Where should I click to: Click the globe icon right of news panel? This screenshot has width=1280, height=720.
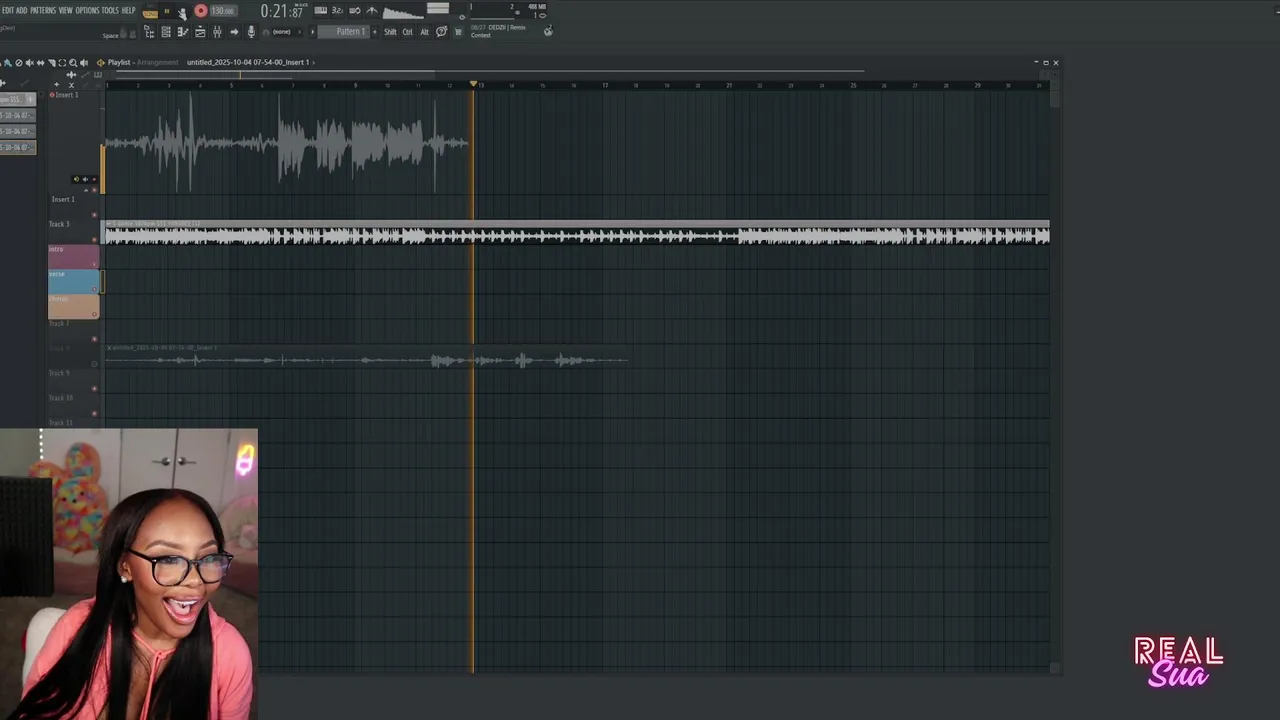coord(548,31)
